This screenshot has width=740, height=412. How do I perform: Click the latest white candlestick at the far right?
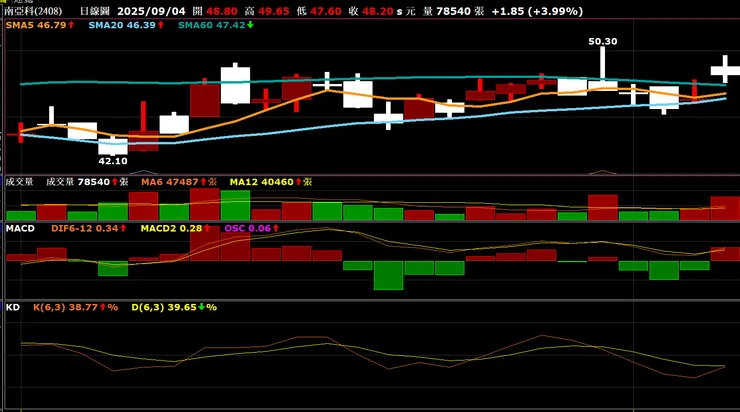pos(725,69)
